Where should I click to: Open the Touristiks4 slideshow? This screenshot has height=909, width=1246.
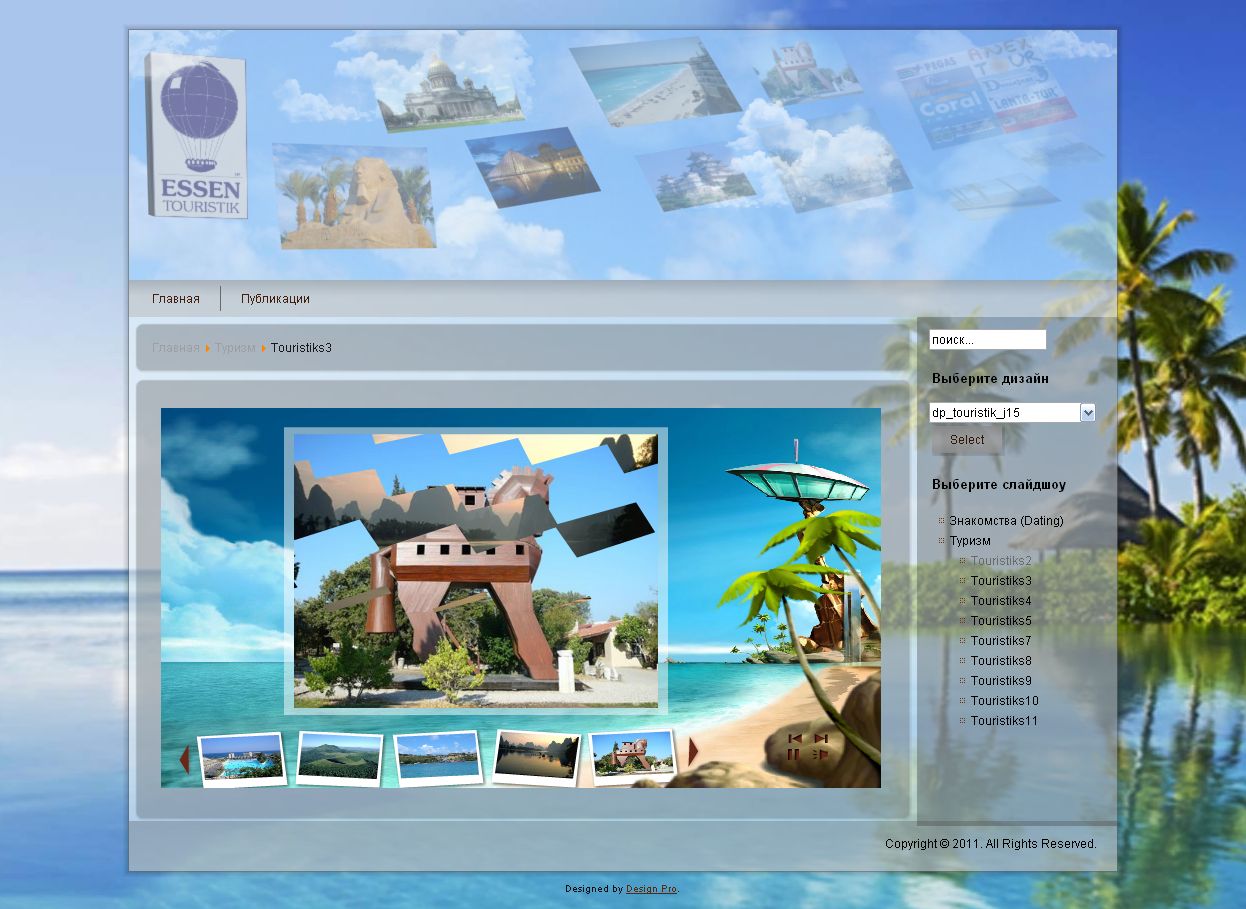(1001, 601)
